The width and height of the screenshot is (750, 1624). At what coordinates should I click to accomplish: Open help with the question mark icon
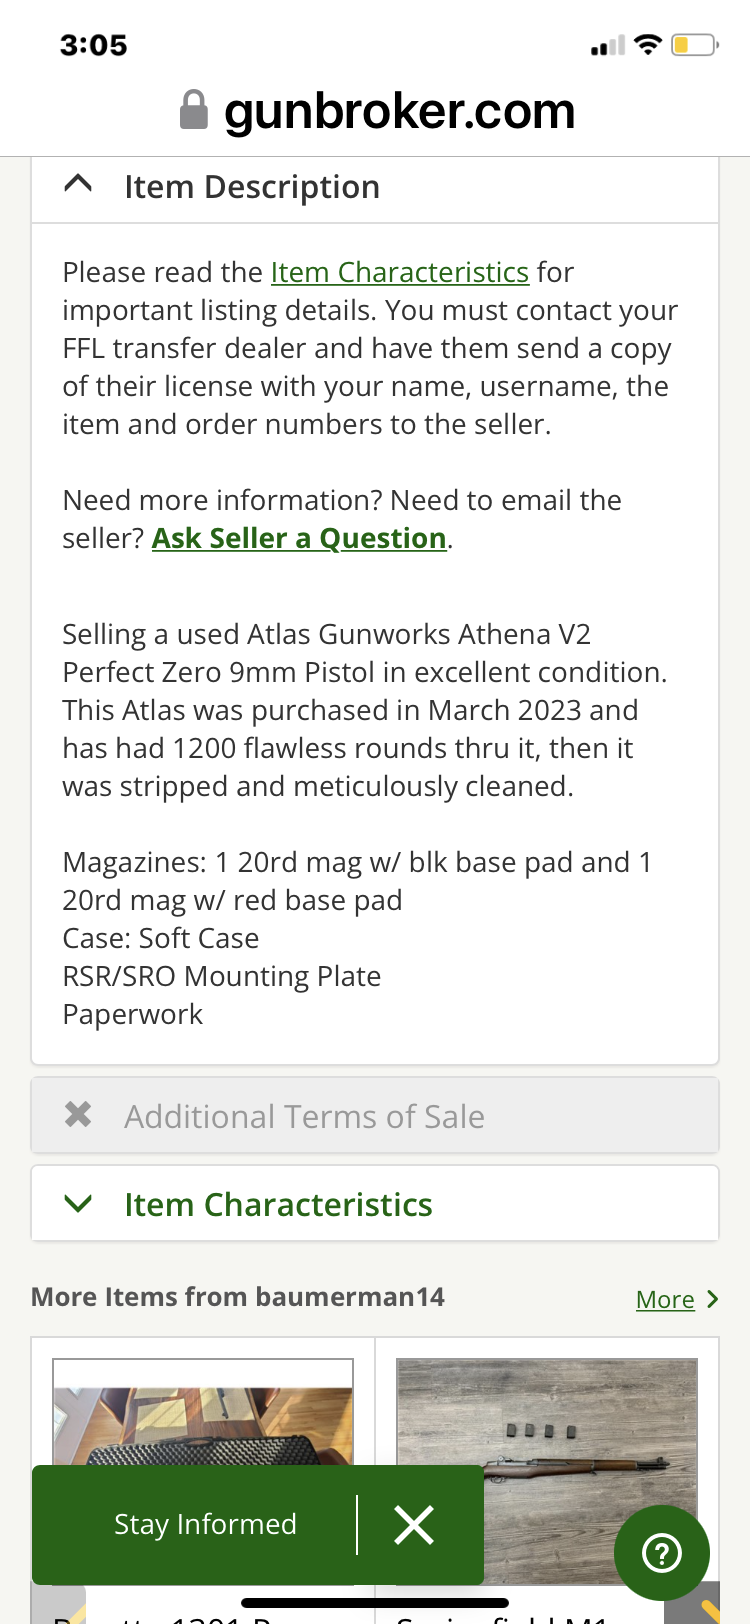coord(661,1552)
